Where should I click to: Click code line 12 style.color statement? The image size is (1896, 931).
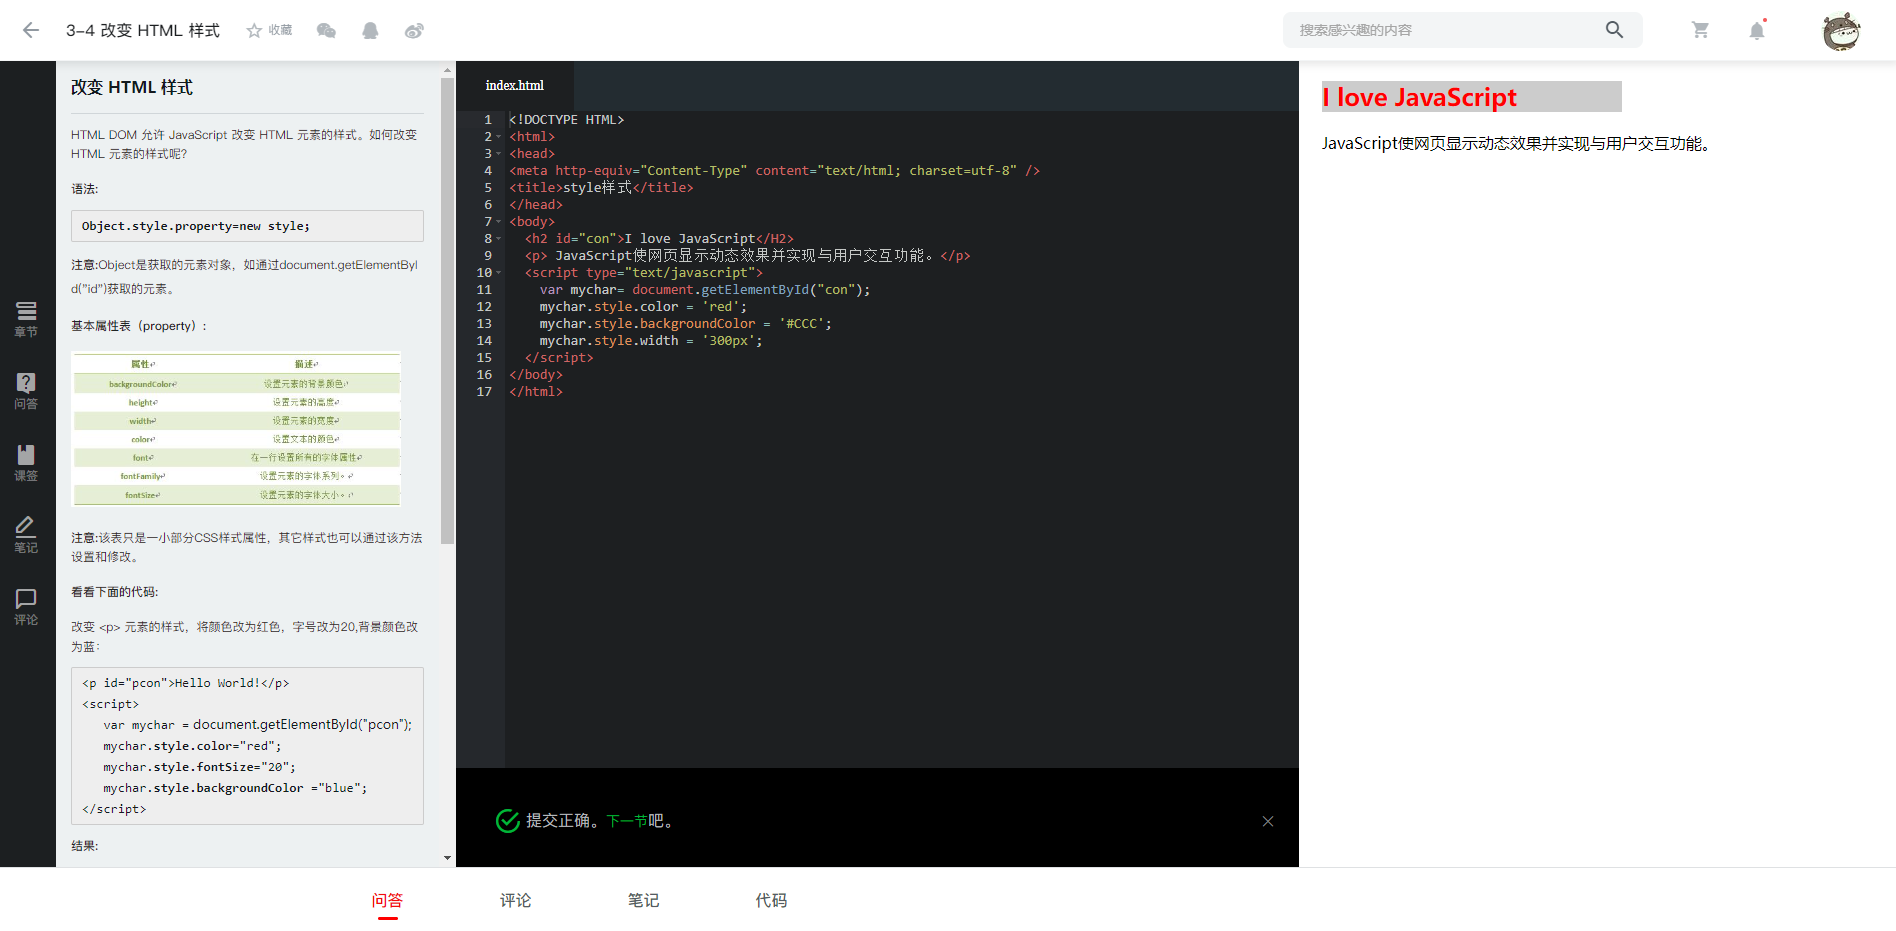tap(643, 307)
